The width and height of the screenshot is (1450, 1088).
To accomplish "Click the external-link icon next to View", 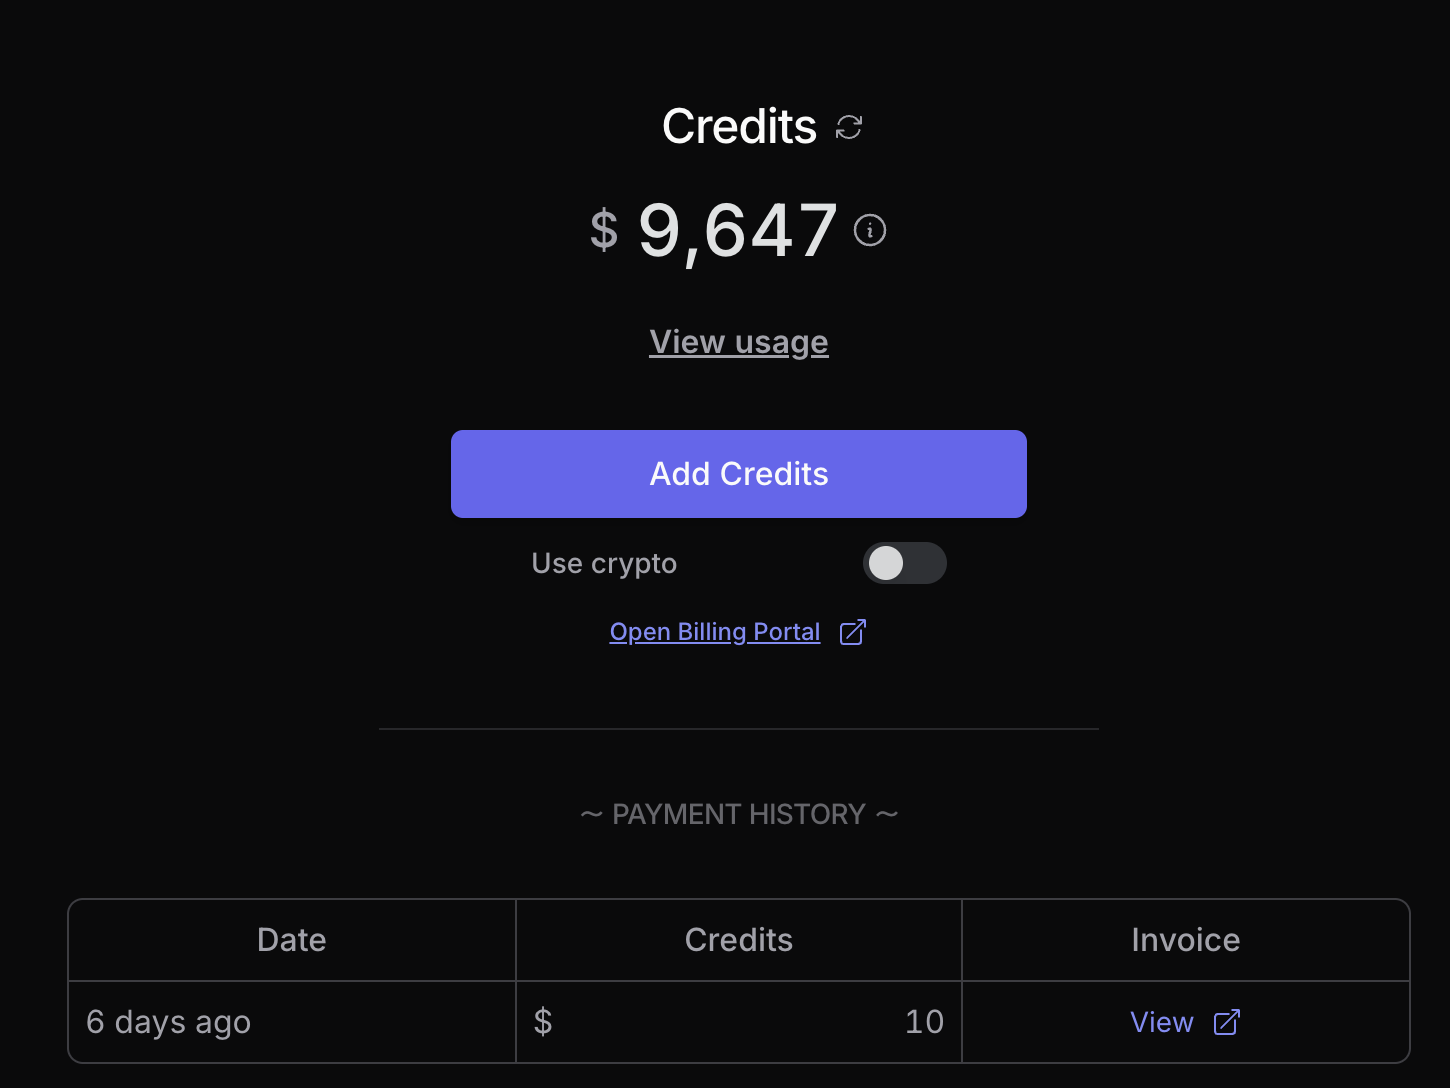I will [1227, 1022].
